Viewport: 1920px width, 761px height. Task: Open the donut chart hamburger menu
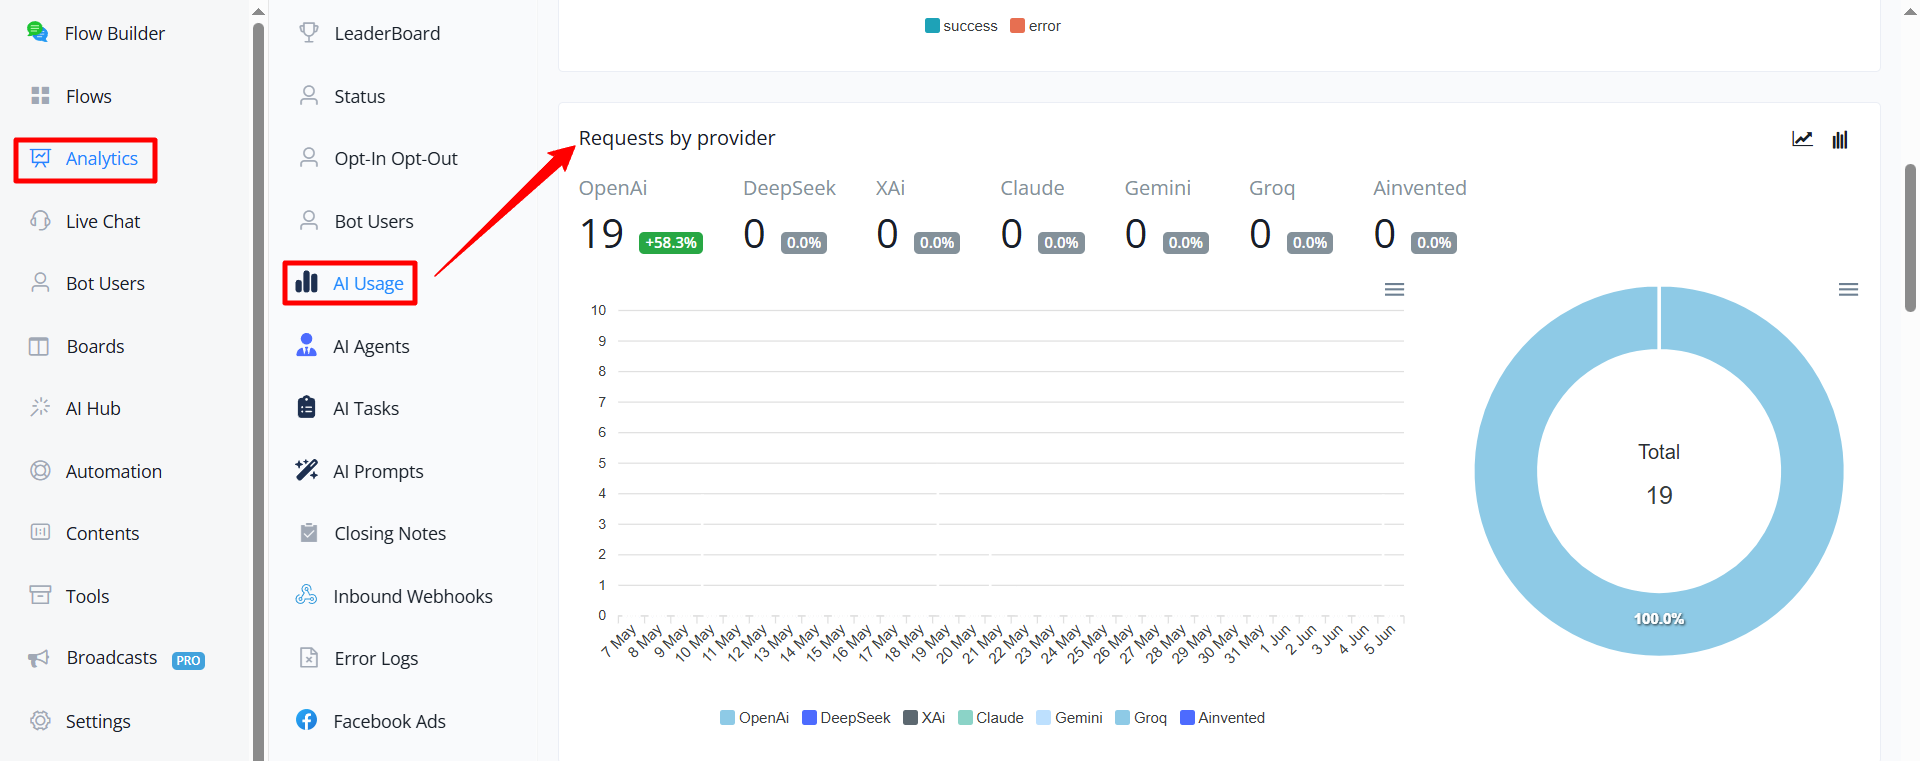pyautogui.click(x=1848, y=289)
